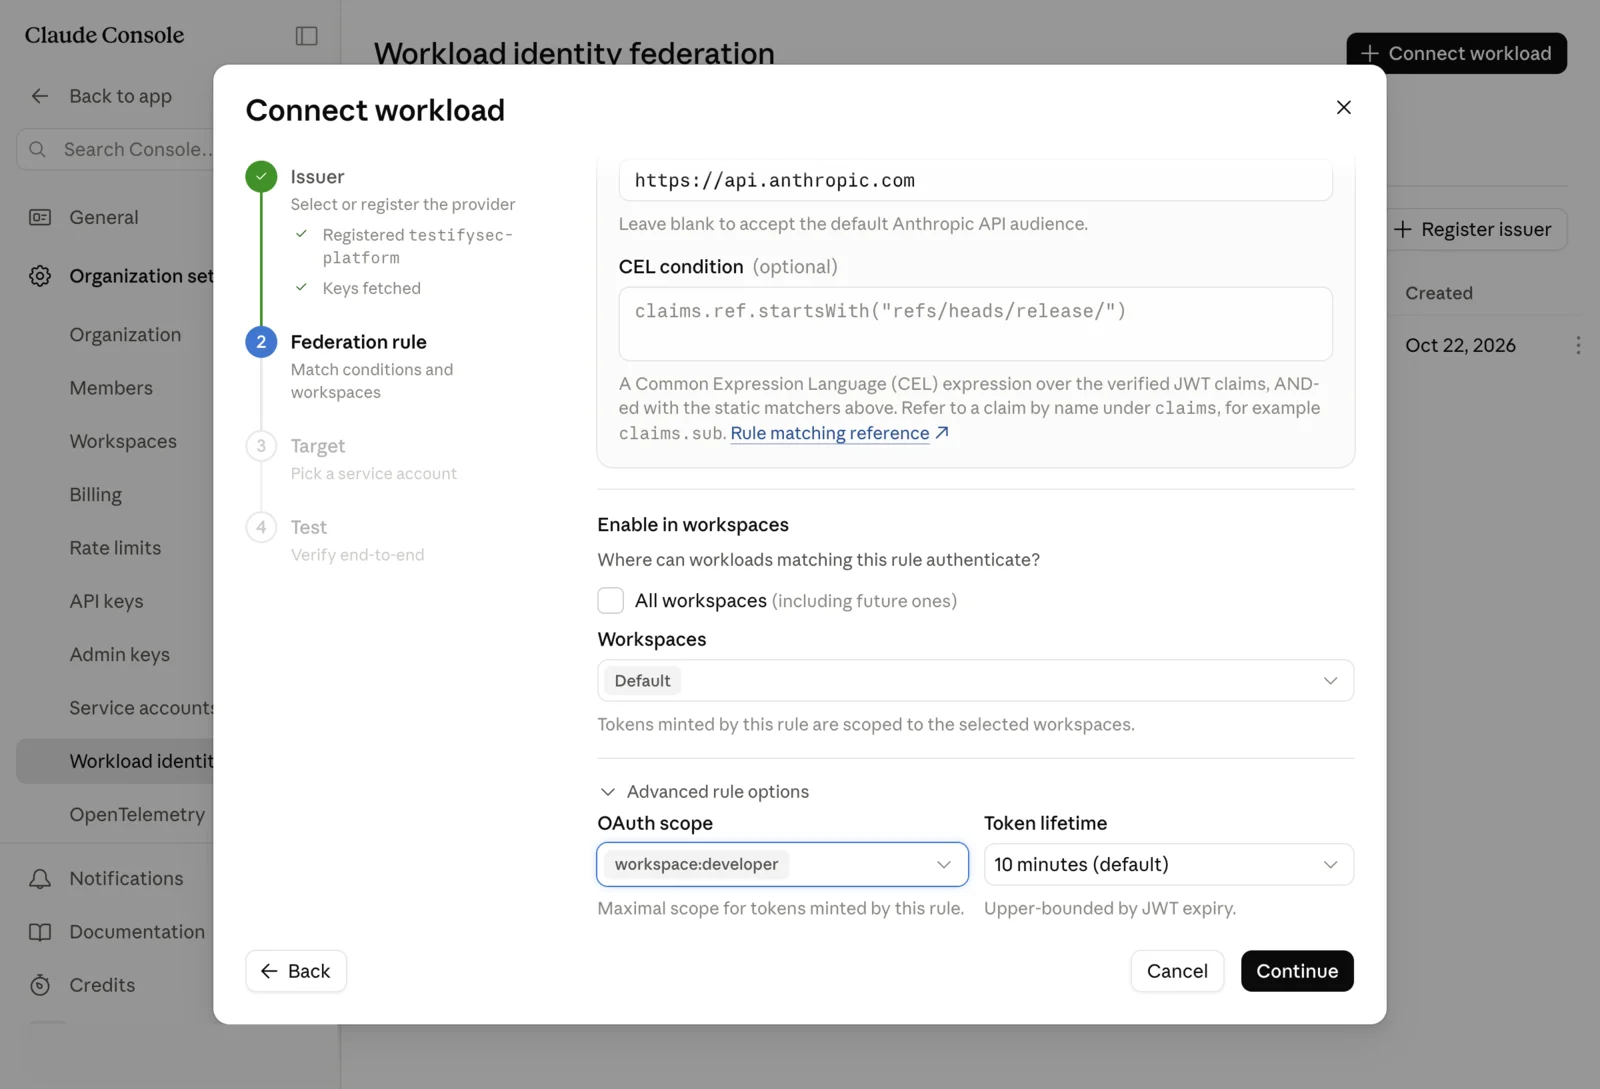Click the checkmark next to Keys fetched
The height and width of the screenshot is (1089, 1600).
tap(301, 288)
